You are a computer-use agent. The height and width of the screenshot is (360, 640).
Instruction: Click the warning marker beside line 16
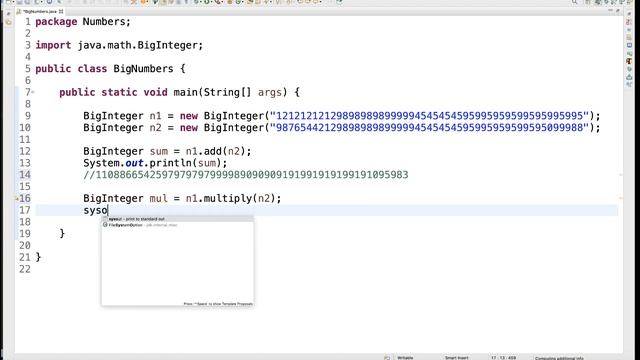[17, 198]
